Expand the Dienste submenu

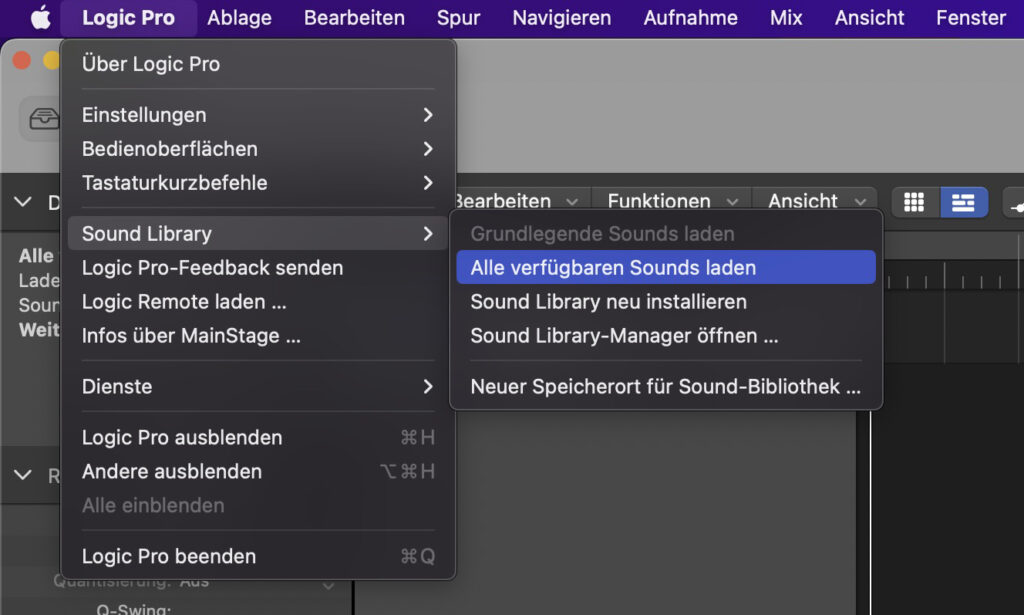tap(258, 386)
